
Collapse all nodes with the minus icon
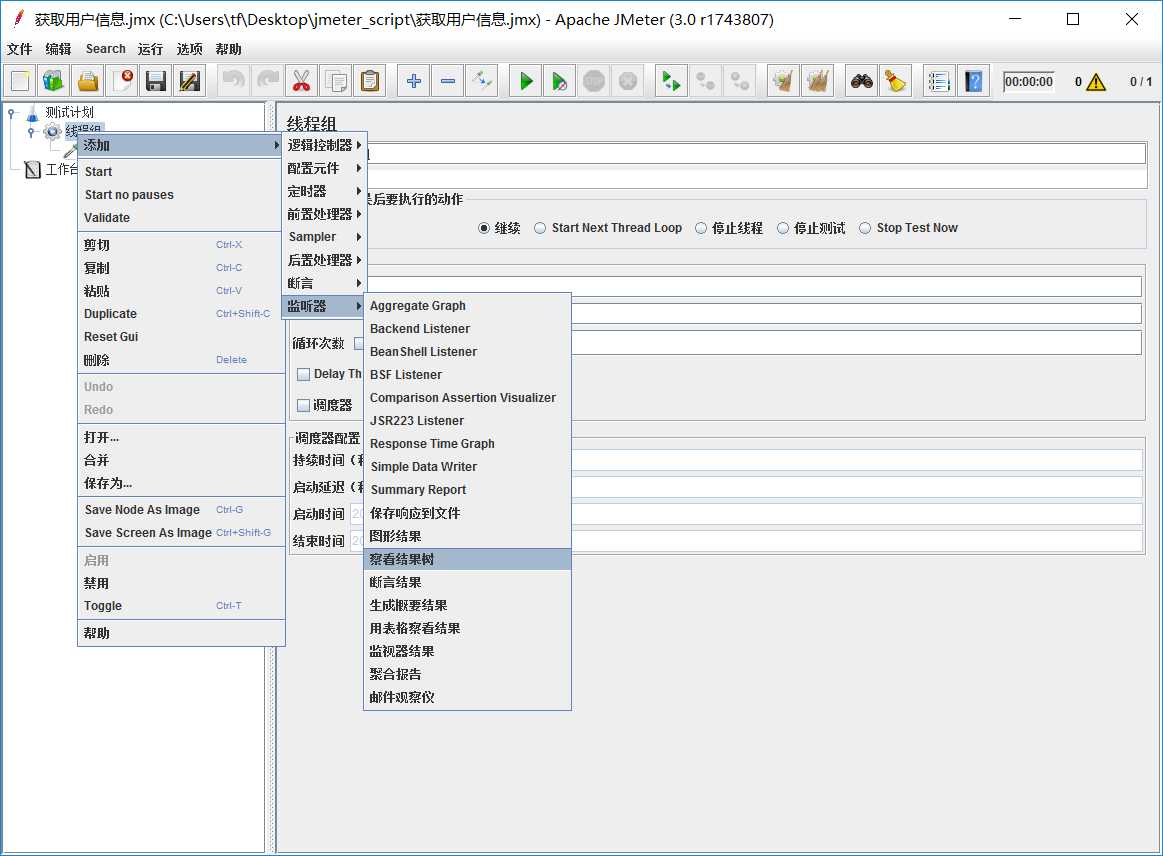click(x=448, y=81)
